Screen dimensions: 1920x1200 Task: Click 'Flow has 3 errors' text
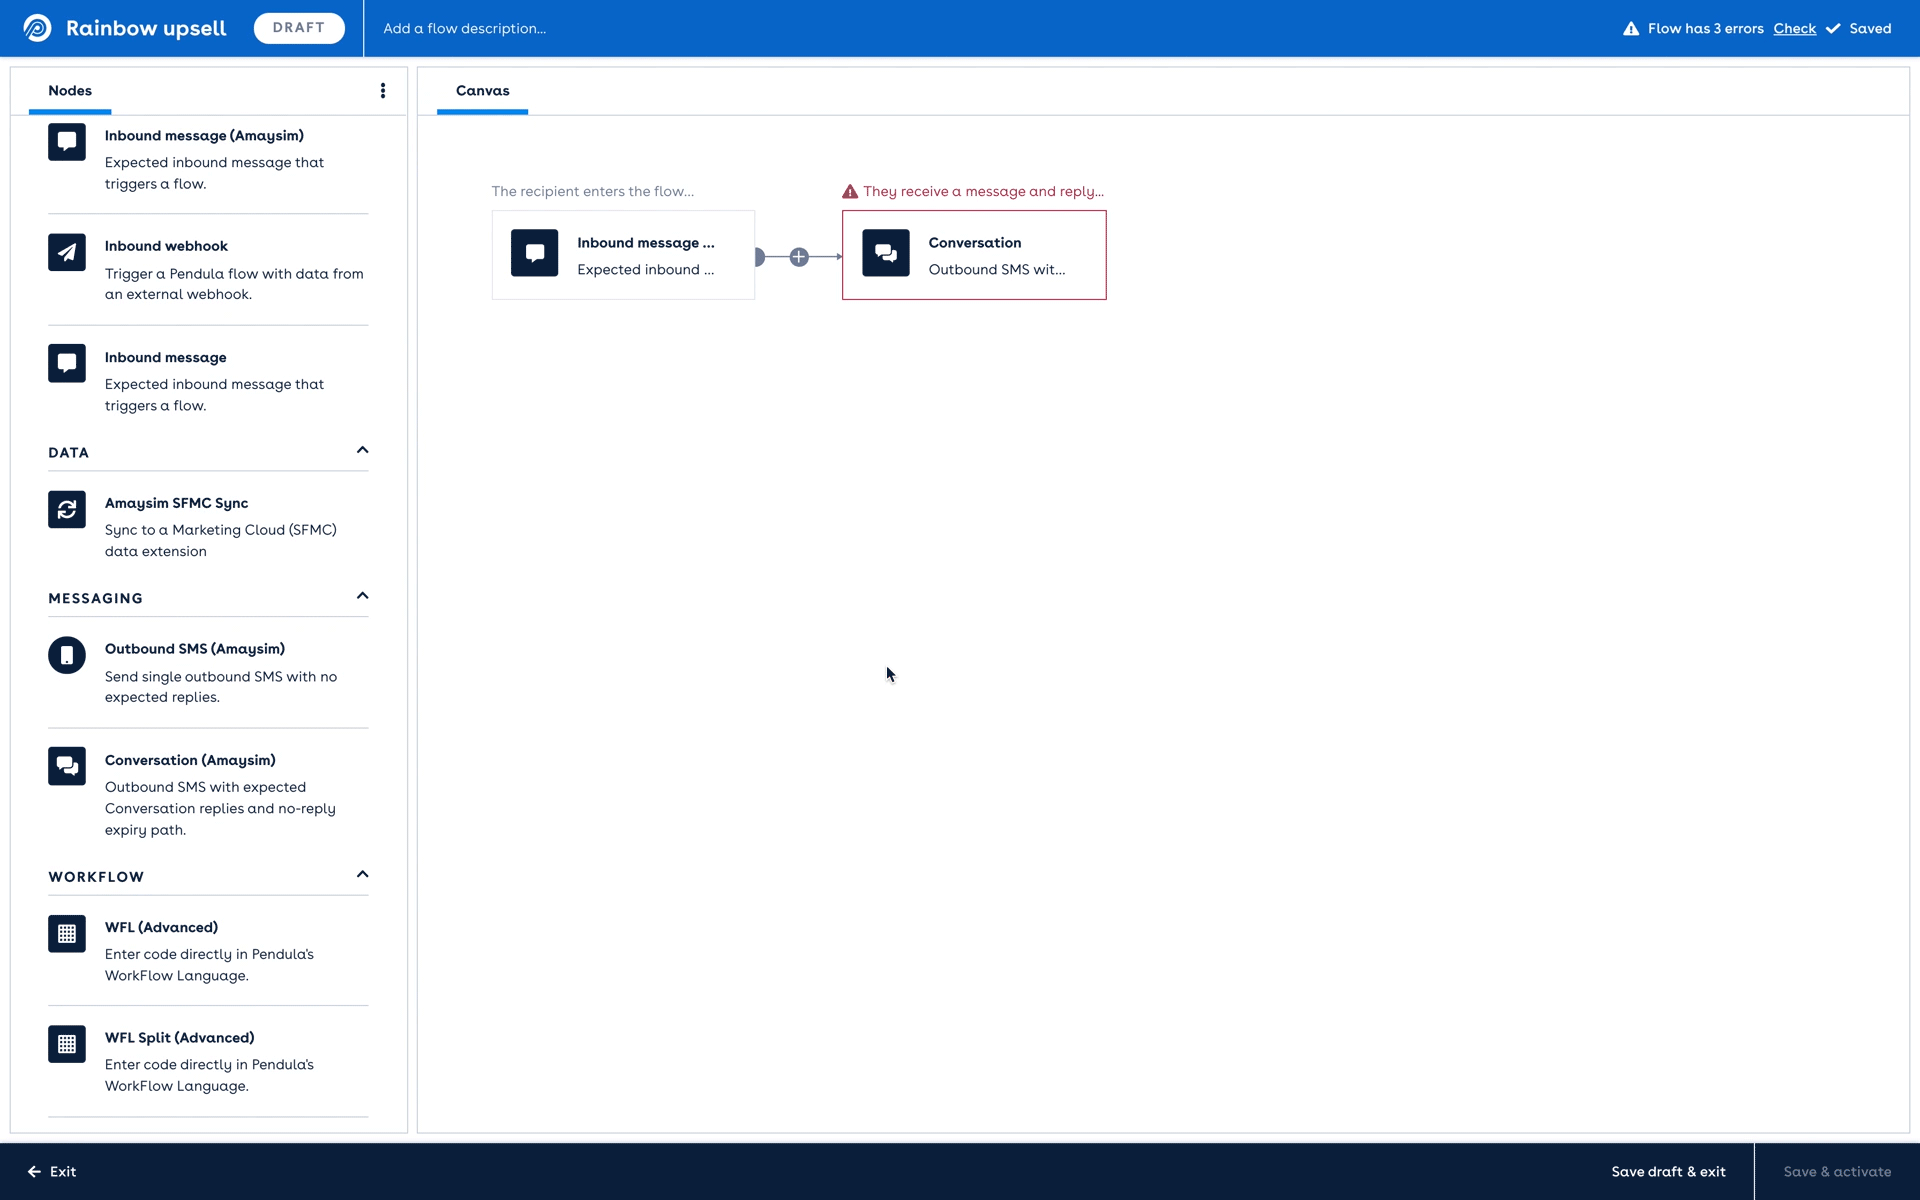(1705, 28)
